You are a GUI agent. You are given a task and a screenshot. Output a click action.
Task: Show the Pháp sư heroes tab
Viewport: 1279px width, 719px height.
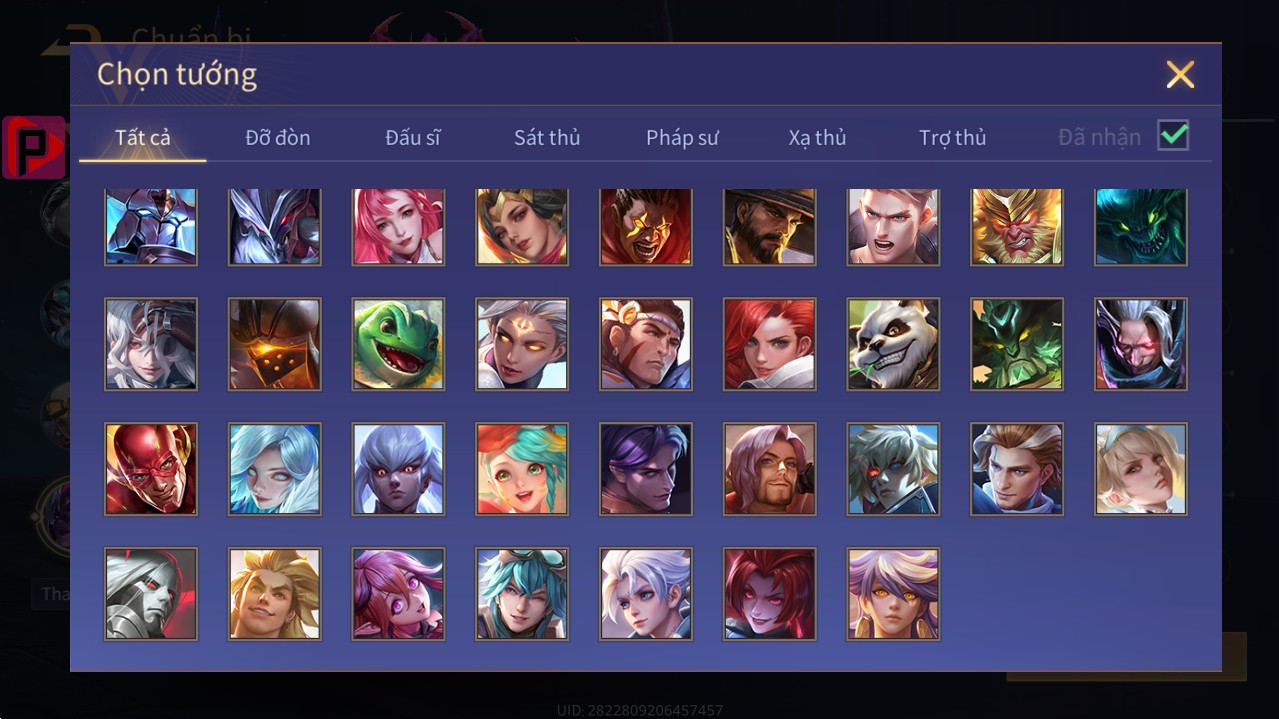(682, 138)
